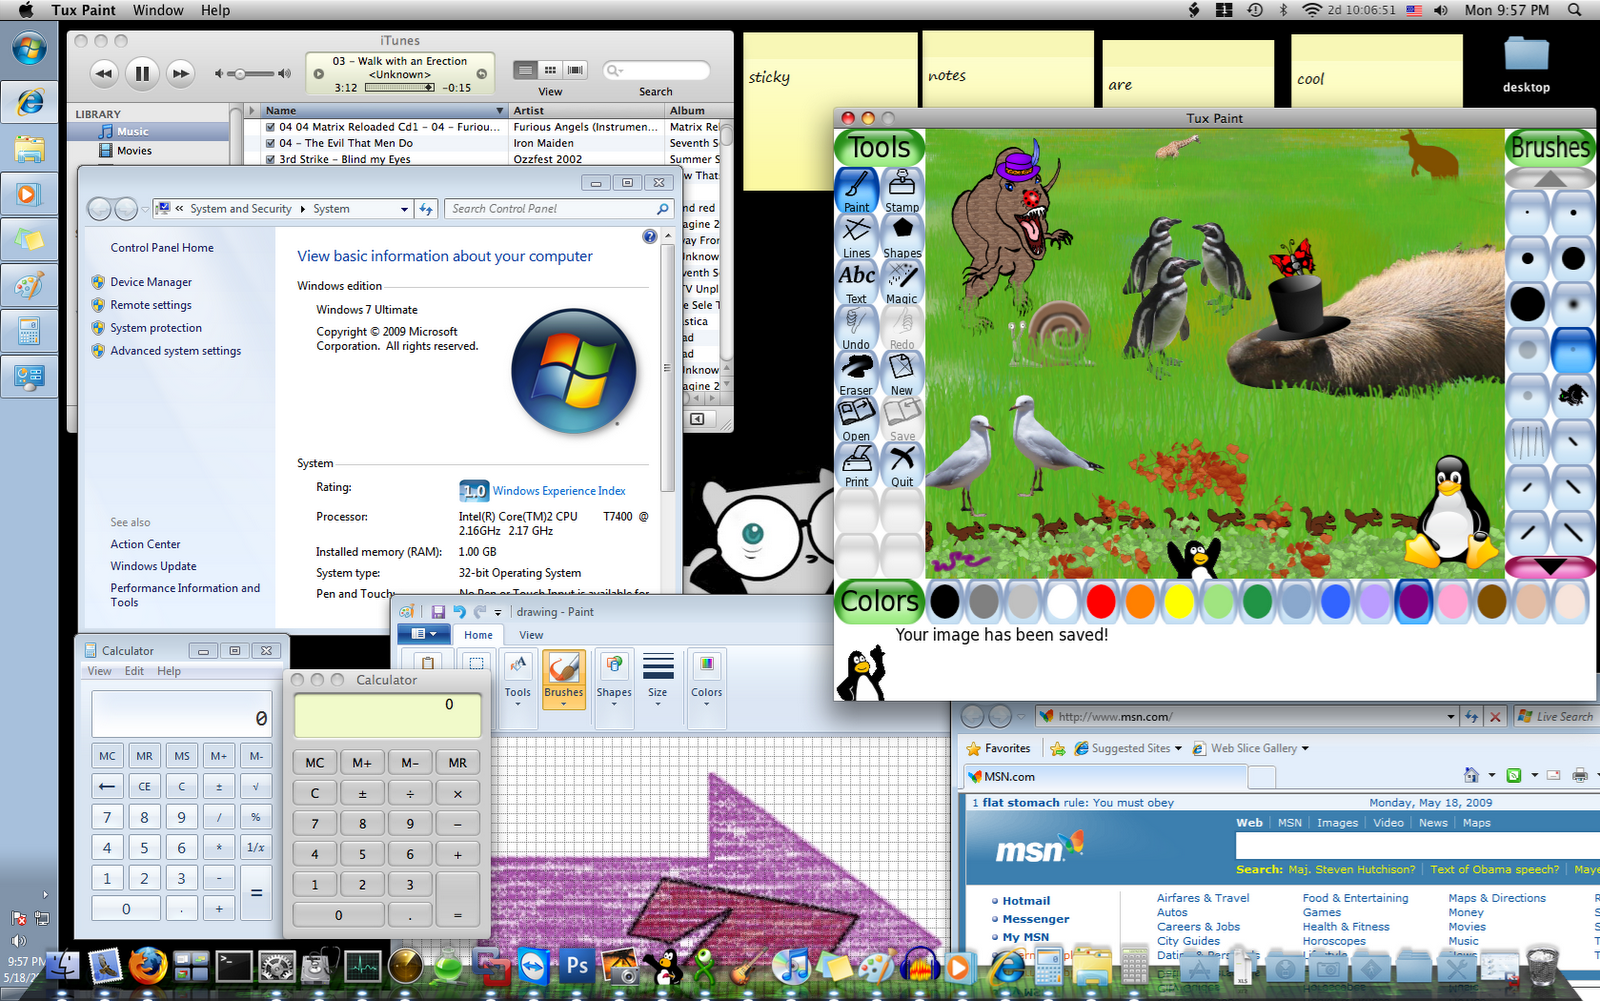
Task: Click Hotmail link on MSN page
Action: tap(1026, 901)
